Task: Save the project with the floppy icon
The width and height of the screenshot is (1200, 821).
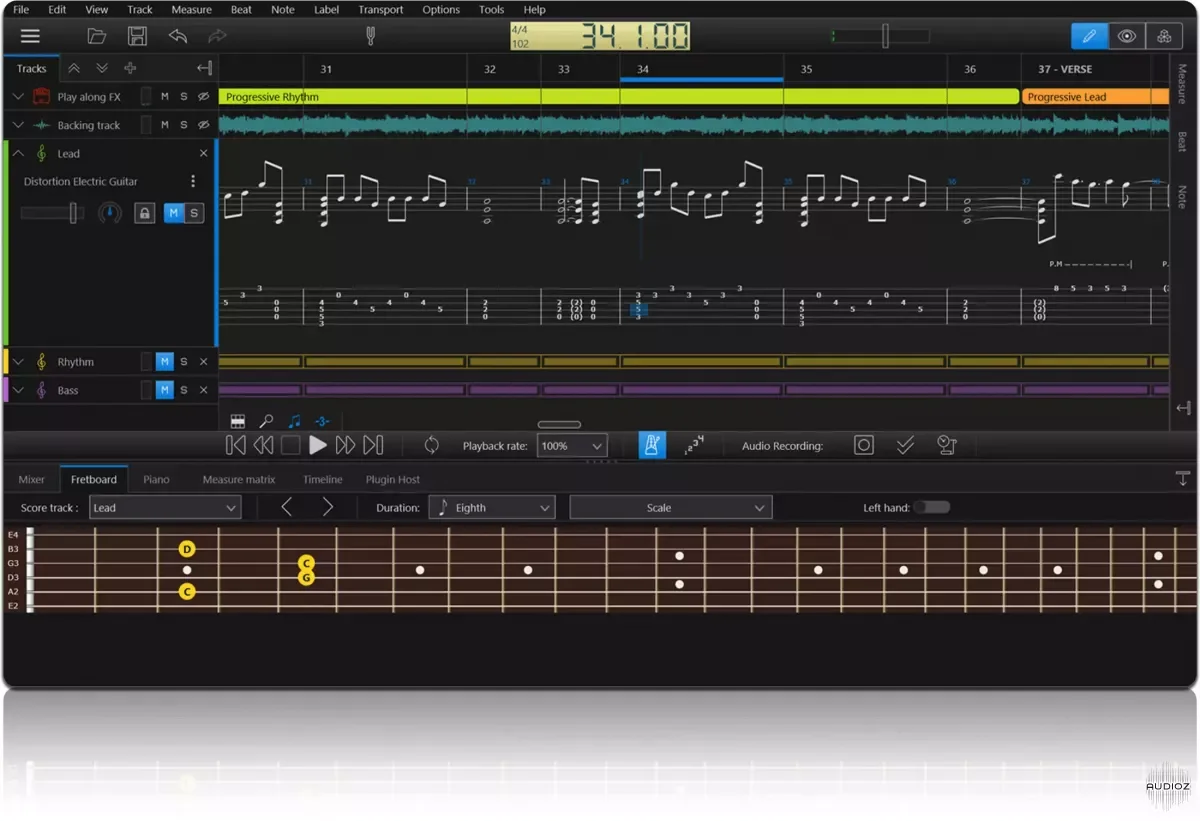Action: 137,36
